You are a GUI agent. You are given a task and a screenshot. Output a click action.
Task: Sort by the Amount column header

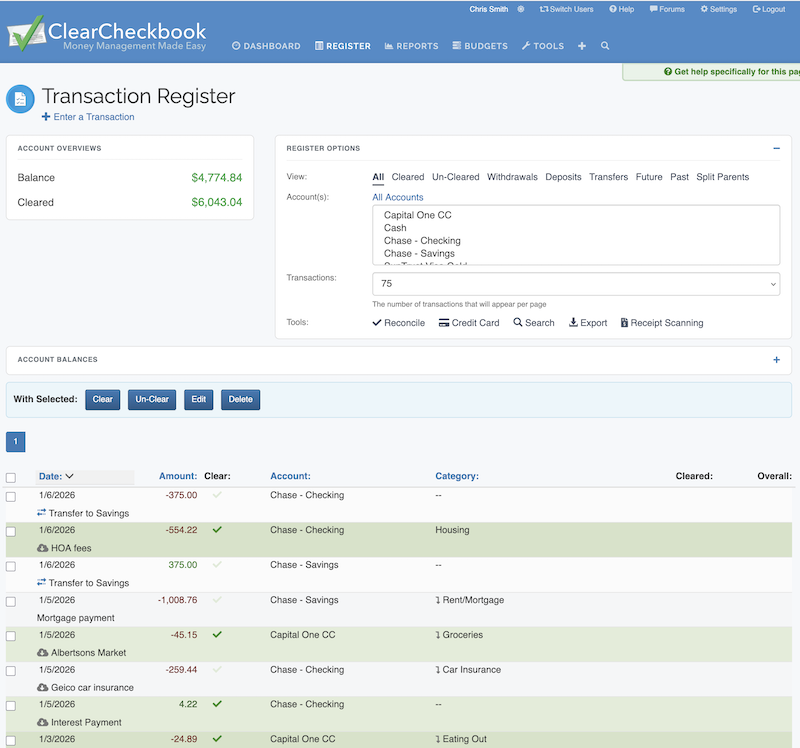click(x=178, y=476)
